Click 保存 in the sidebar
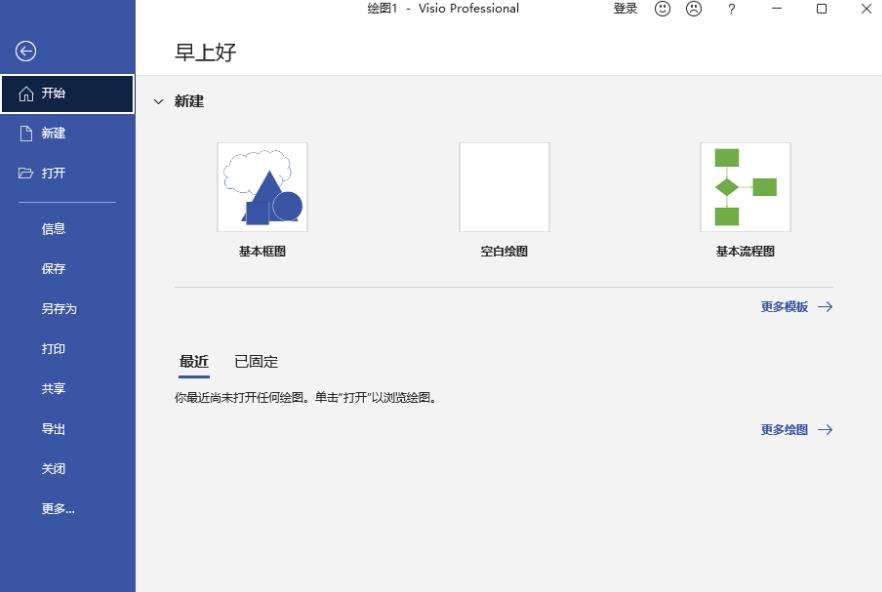 click(x=68, y=268)
